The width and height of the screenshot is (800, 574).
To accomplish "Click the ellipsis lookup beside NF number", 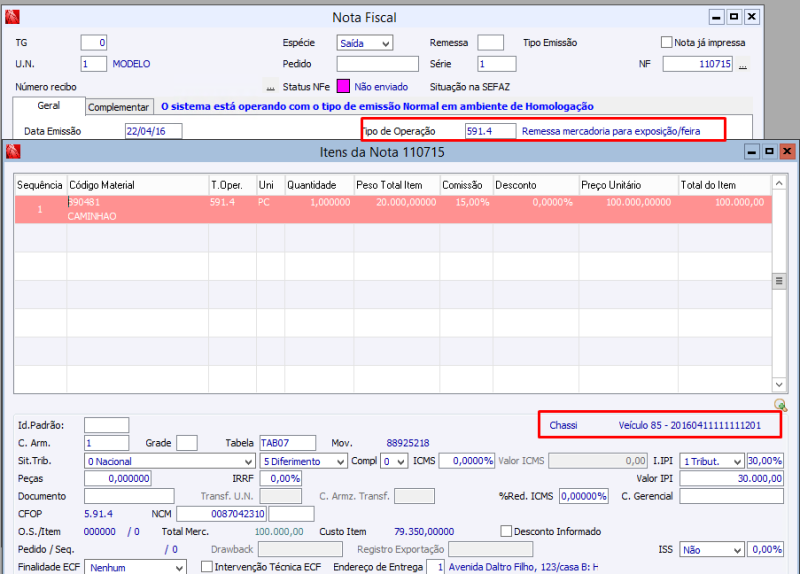I will (x=743, y=65).
